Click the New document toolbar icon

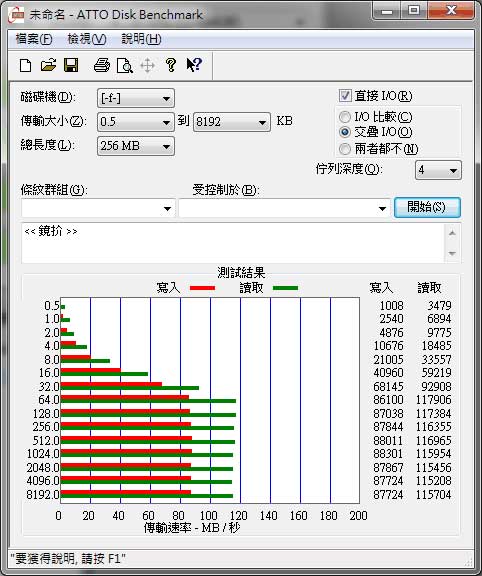point(25,66)
